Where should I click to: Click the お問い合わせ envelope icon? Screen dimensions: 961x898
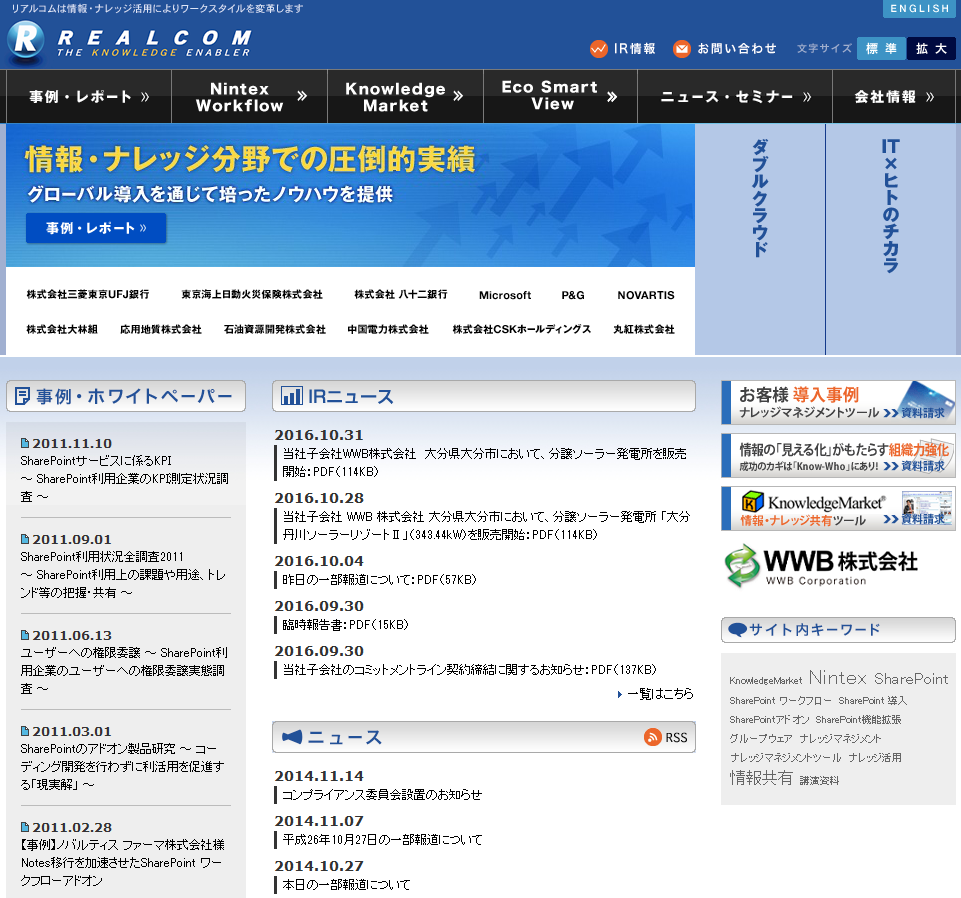click(x=682, y=48)
